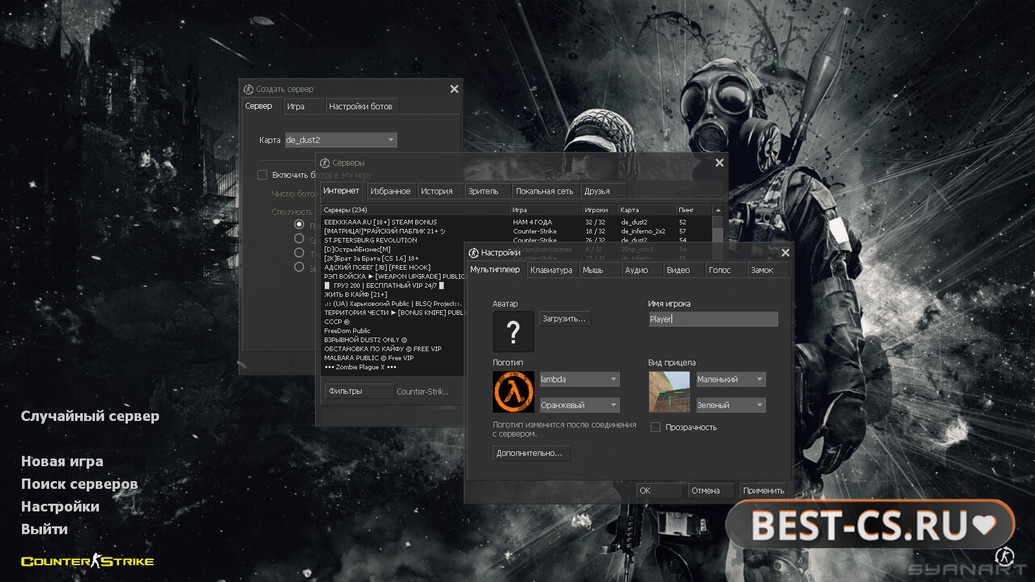The image size is (1035, 582).
Task: Click the small CS figure icon bottom right
Action: (1005, 556)
